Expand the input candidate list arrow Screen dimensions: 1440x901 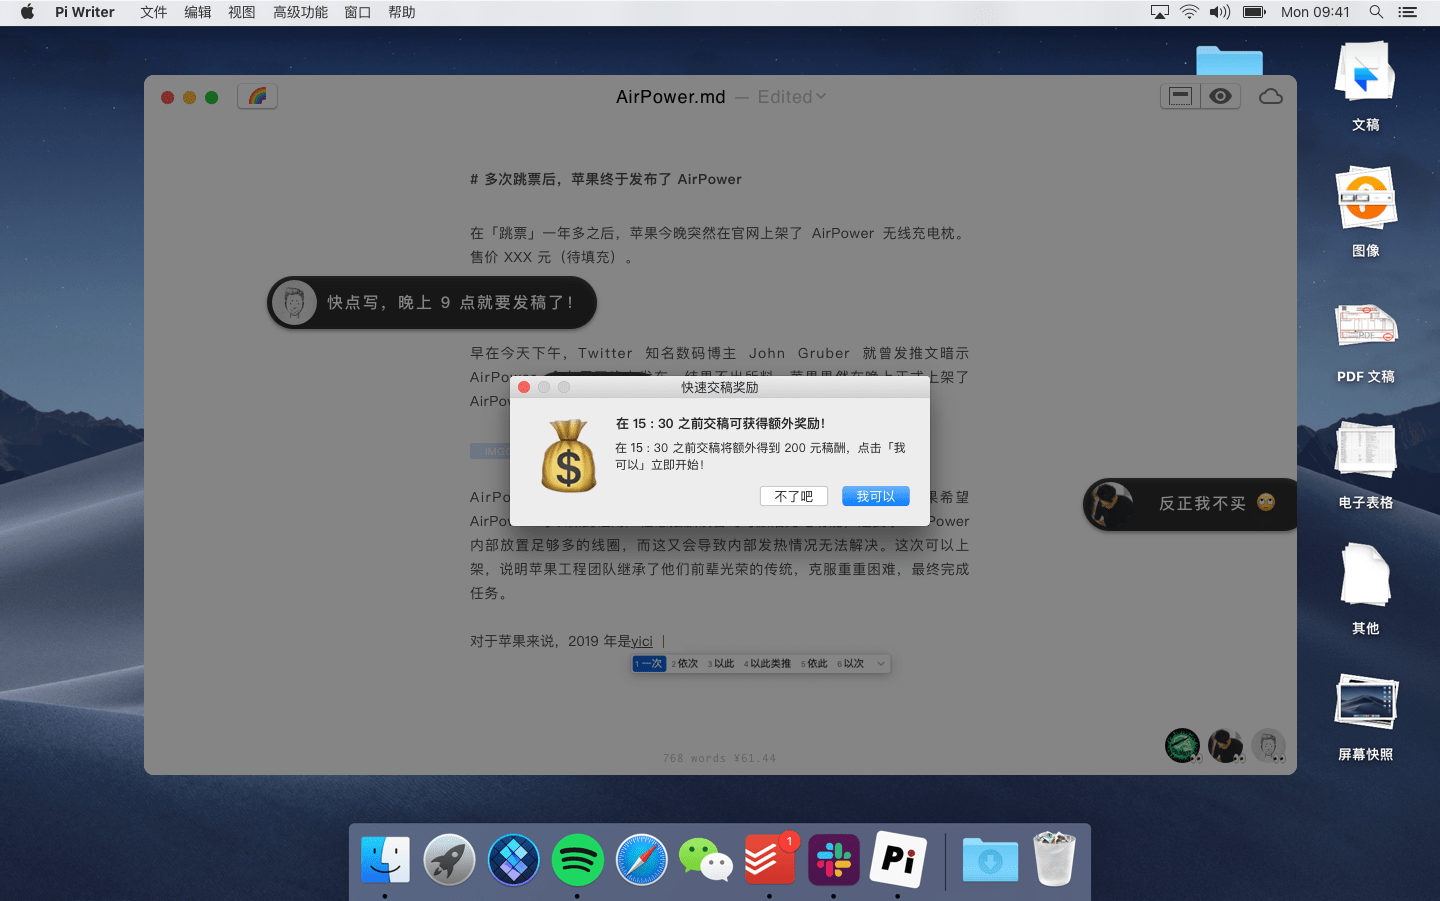[x=881, y=664]
